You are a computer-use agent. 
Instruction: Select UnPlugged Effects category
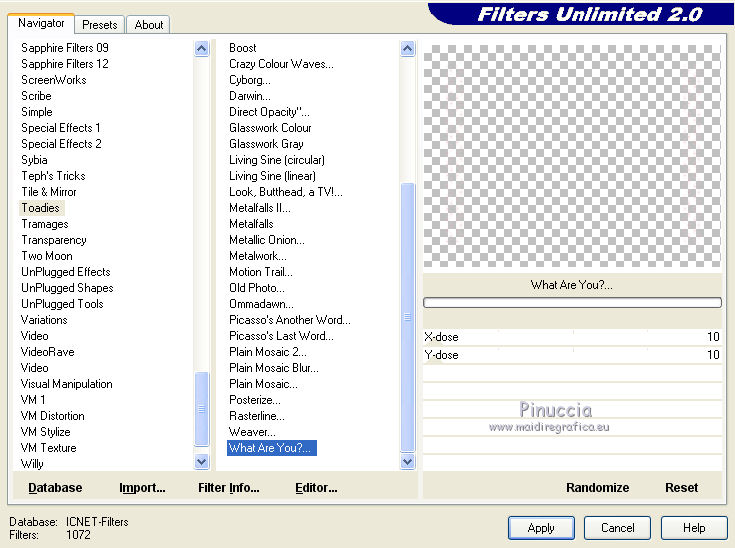[x=66, y=272]
